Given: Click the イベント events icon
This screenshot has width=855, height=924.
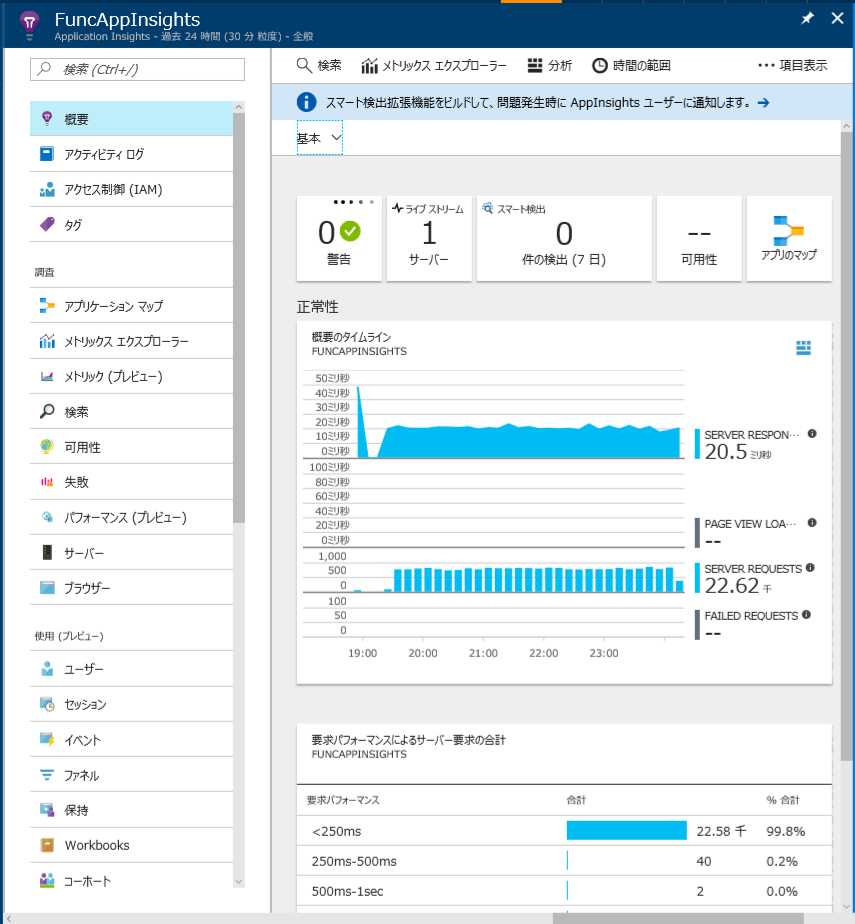Looking at the screenshot, I should click(x=47, y=740).
